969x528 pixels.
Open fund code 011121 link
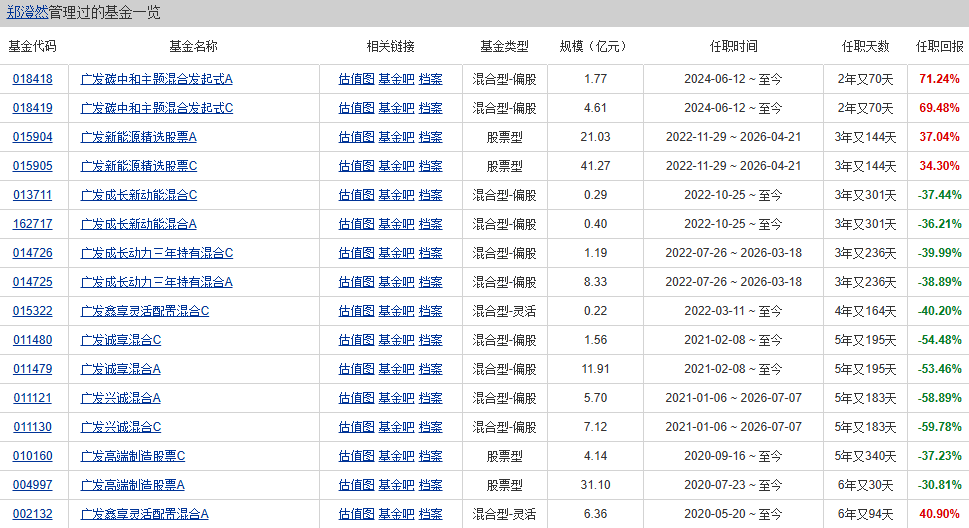tap(33, 399)
